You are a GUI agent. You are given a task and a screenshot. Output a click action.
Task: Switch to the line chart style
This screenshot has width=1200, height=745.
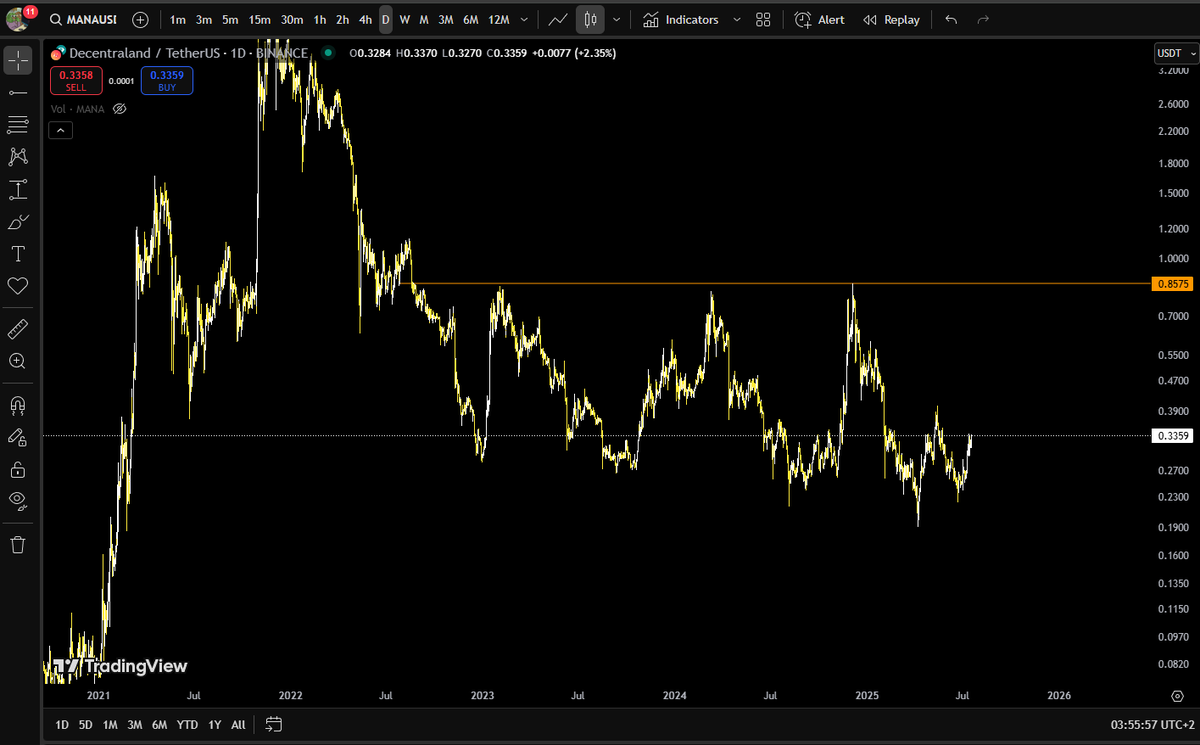pos(558,19)
